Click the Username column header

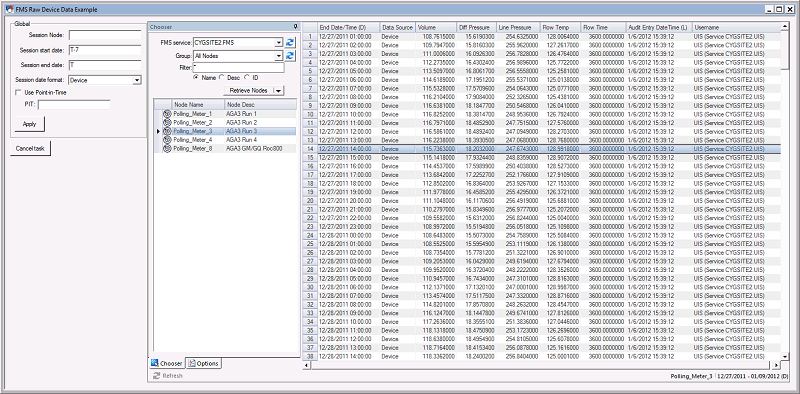[x=736, y=27]
